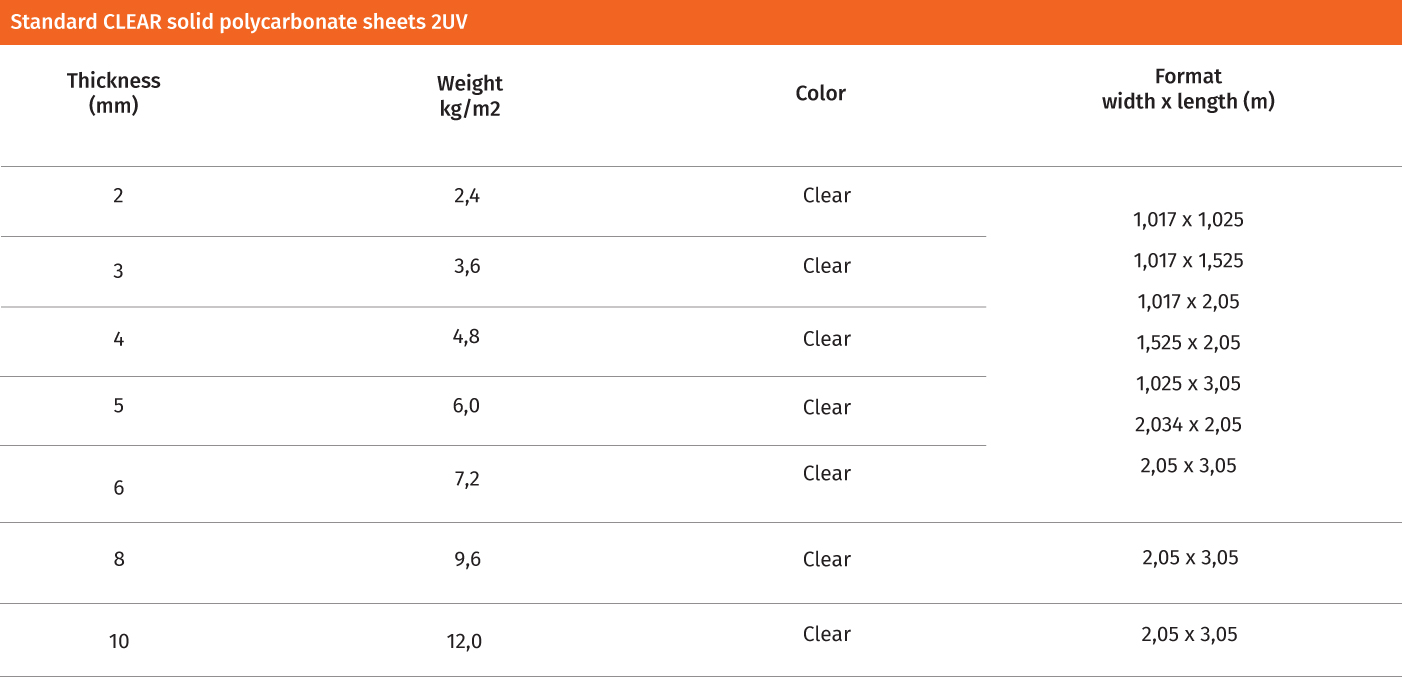Click the 1,525 x 2,05 format entry

[1188, 343]
